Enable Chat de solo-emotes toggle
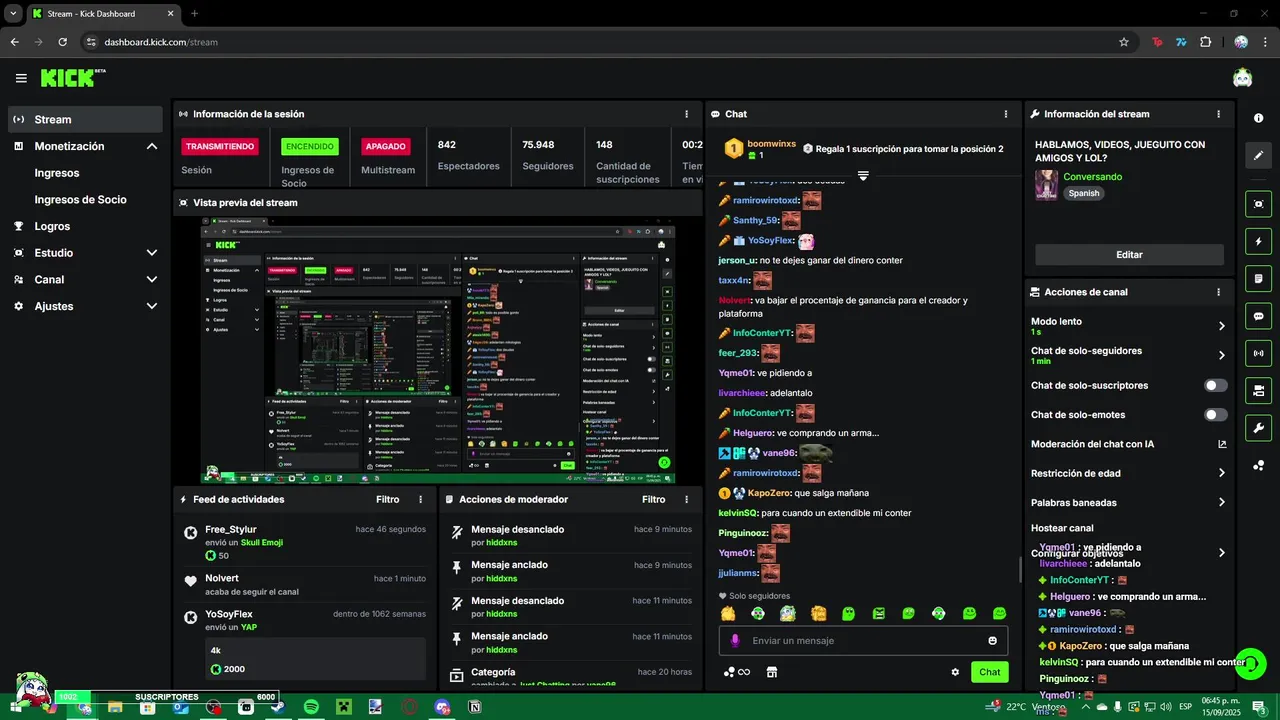 tap(1216, 414)
